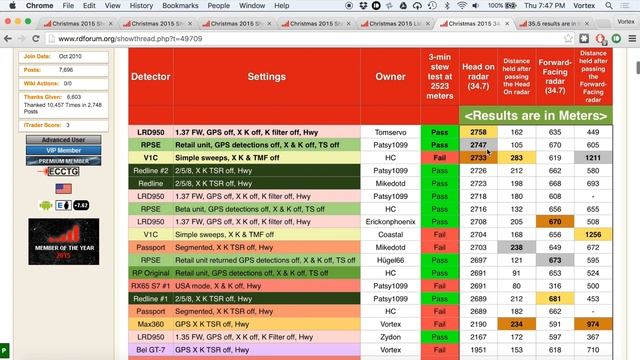Click the 2747 head-on radar cell
Image resolution: width=640 pixels, height=360 pixels.
478,145
